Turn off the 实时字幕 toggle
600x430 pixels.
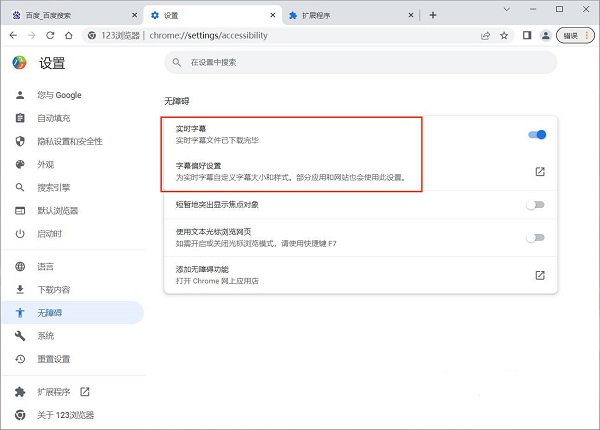point(537,135)
